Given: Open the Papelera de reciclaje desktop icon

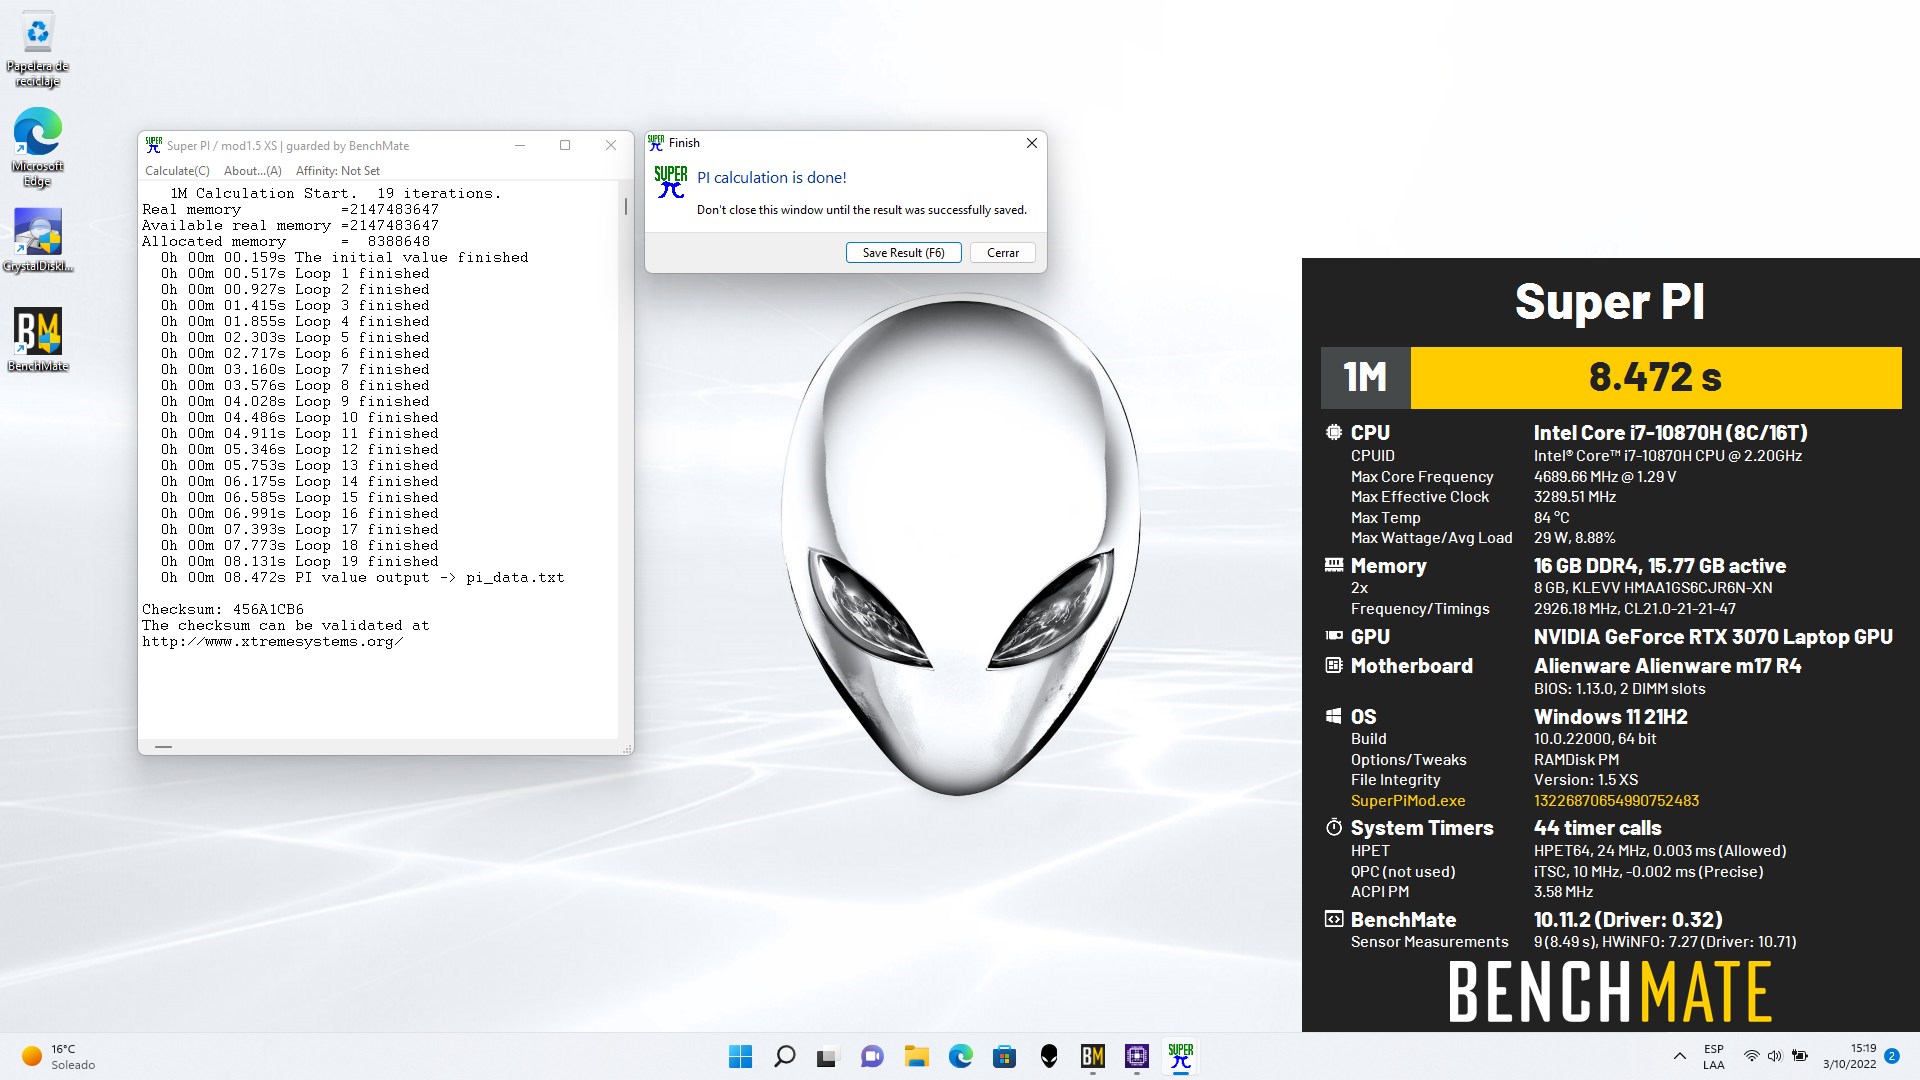Looking at the screenshot, I should click(38, 48).
